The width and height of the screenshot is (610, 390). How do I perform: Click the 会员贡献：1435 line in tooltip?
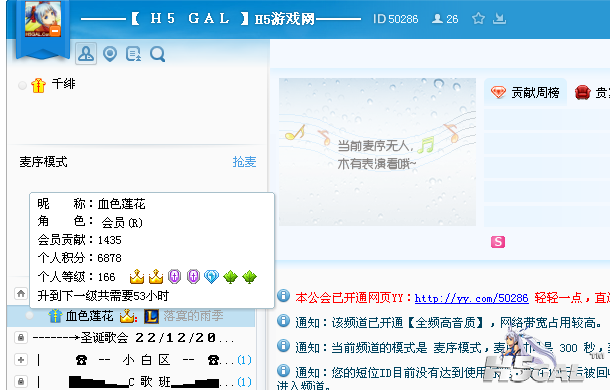pyautogui.click(x=79, y=240)
